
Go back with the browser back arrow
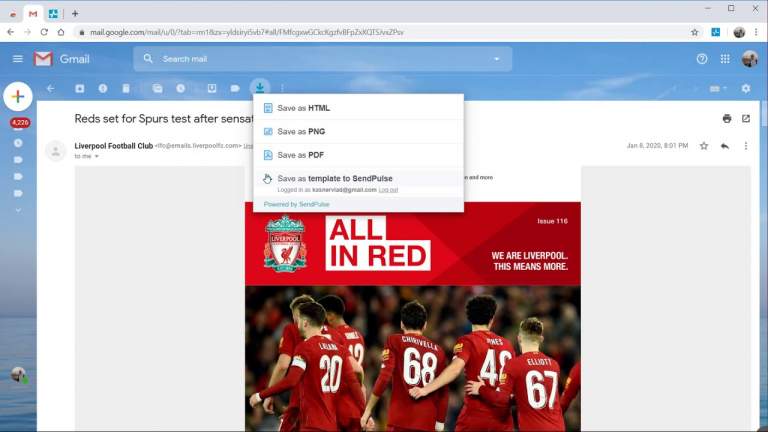(x=11, y=32)
